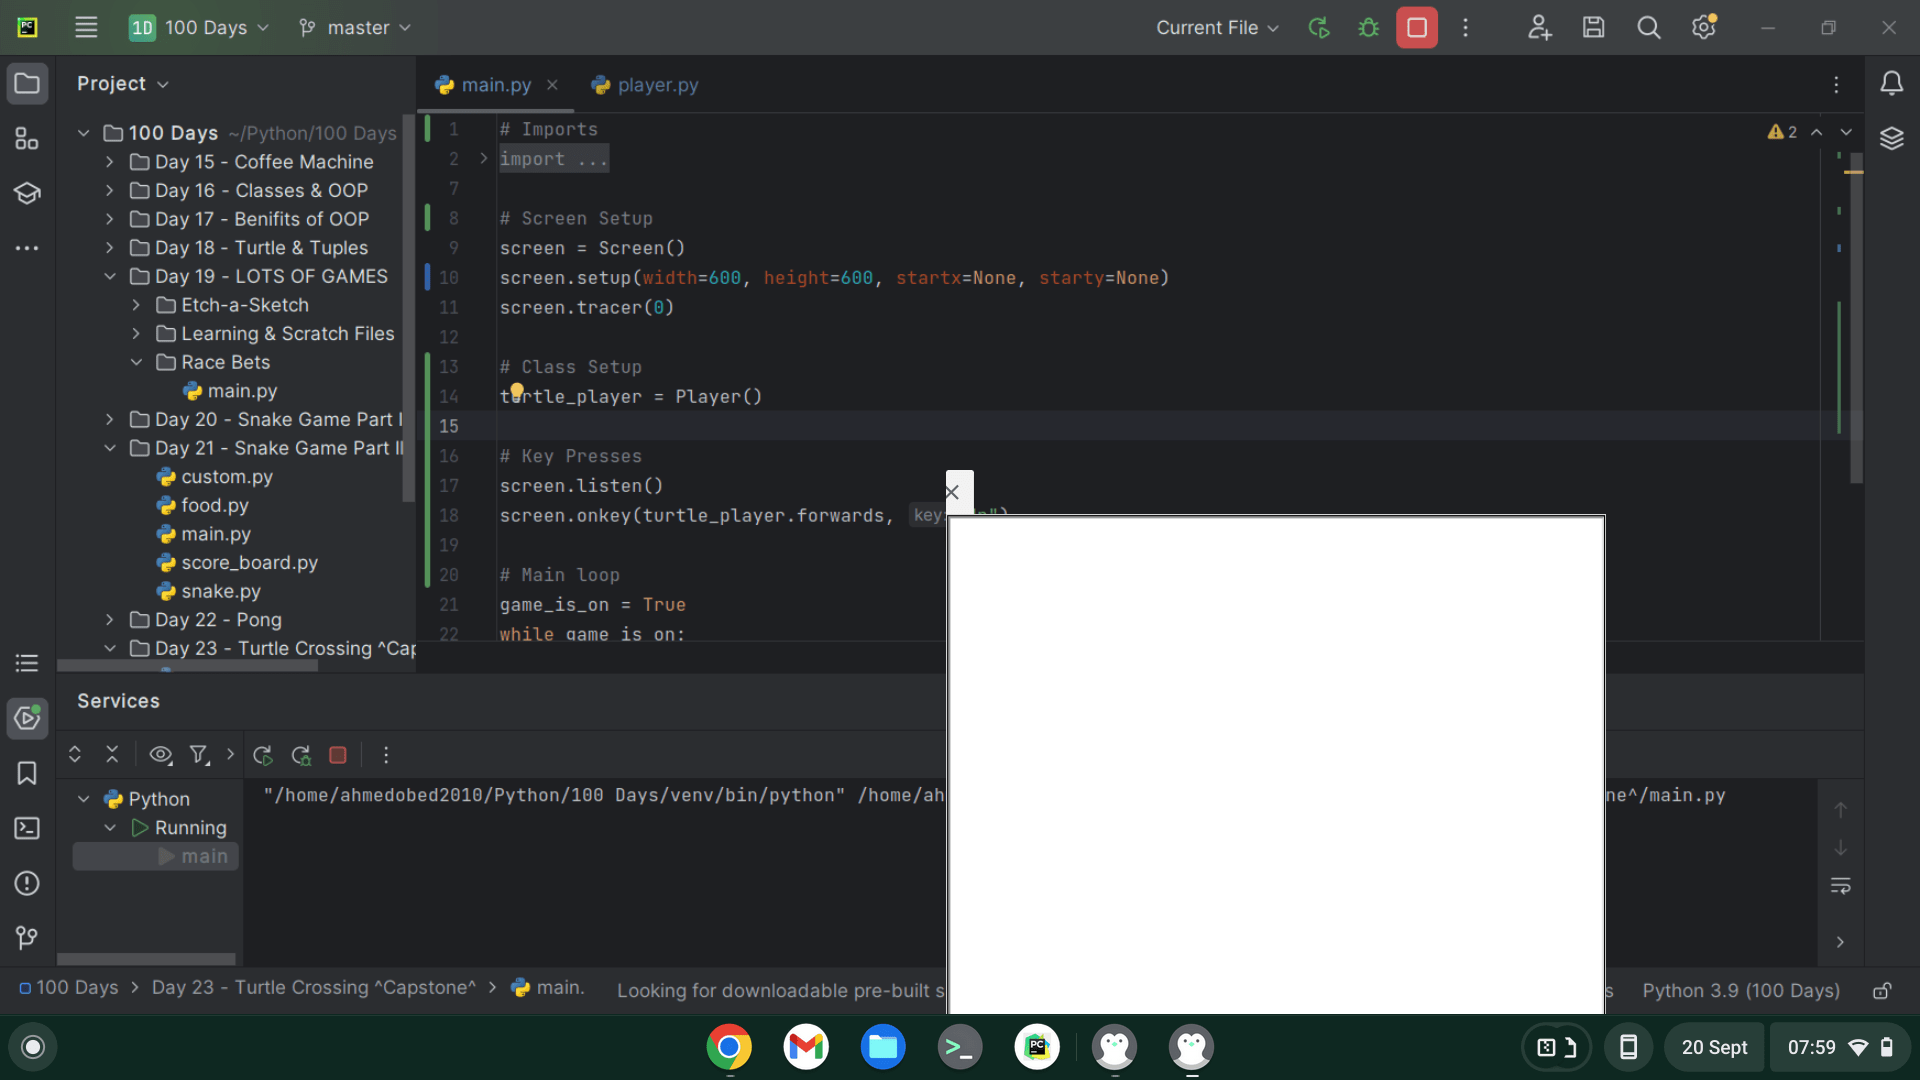Image resolution: width=1920 pixels, height=1080 pixels.
Task: Close the white turtle graphics popup window
Action: click(952, 492)
